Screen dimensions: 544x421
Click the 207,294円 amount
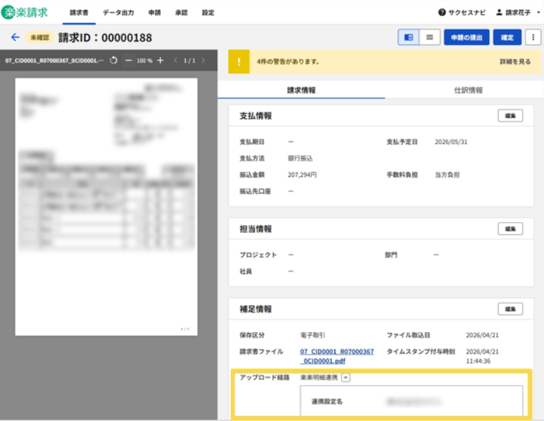[x=302, y=175]
